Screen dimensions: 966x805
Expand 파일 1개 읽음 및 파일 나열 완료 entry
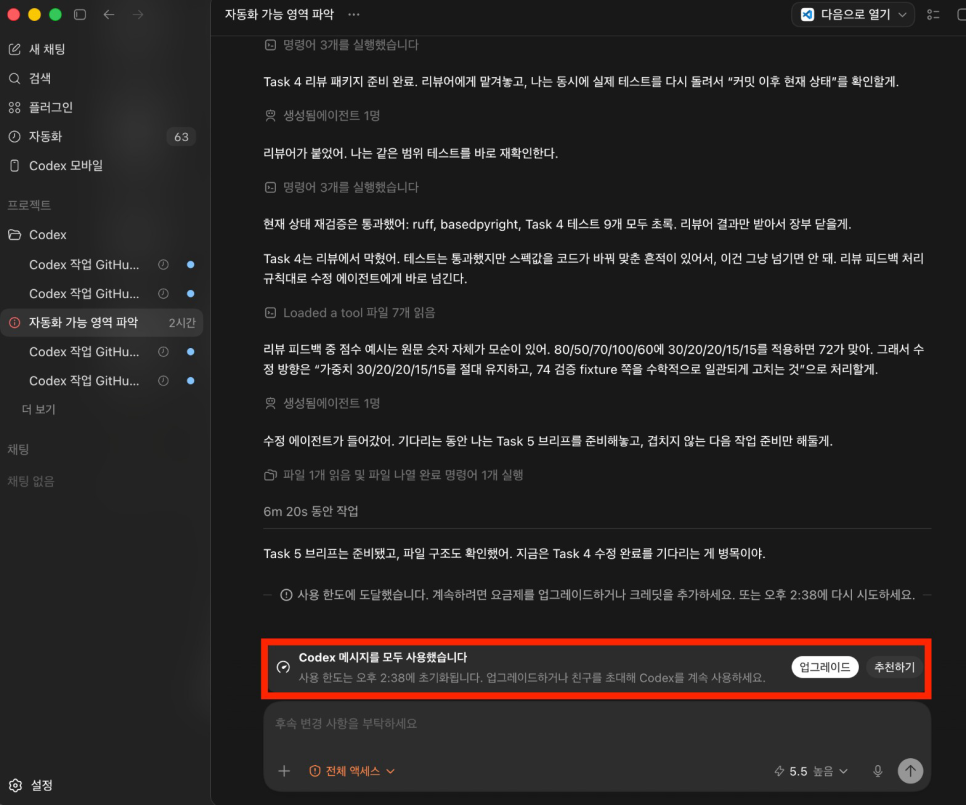pyautogui.click(x=394, y=475)
